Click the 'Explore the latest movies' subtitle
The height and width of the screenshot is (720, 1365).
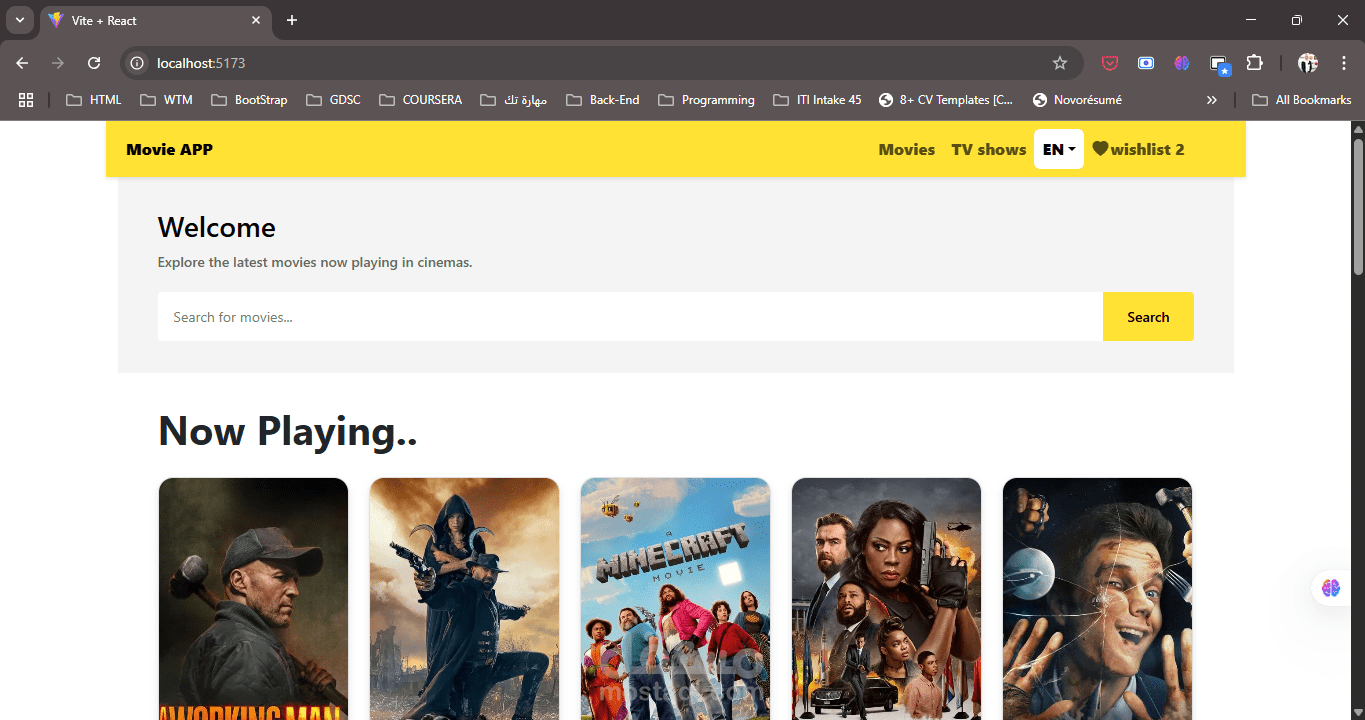pos(315,263)
